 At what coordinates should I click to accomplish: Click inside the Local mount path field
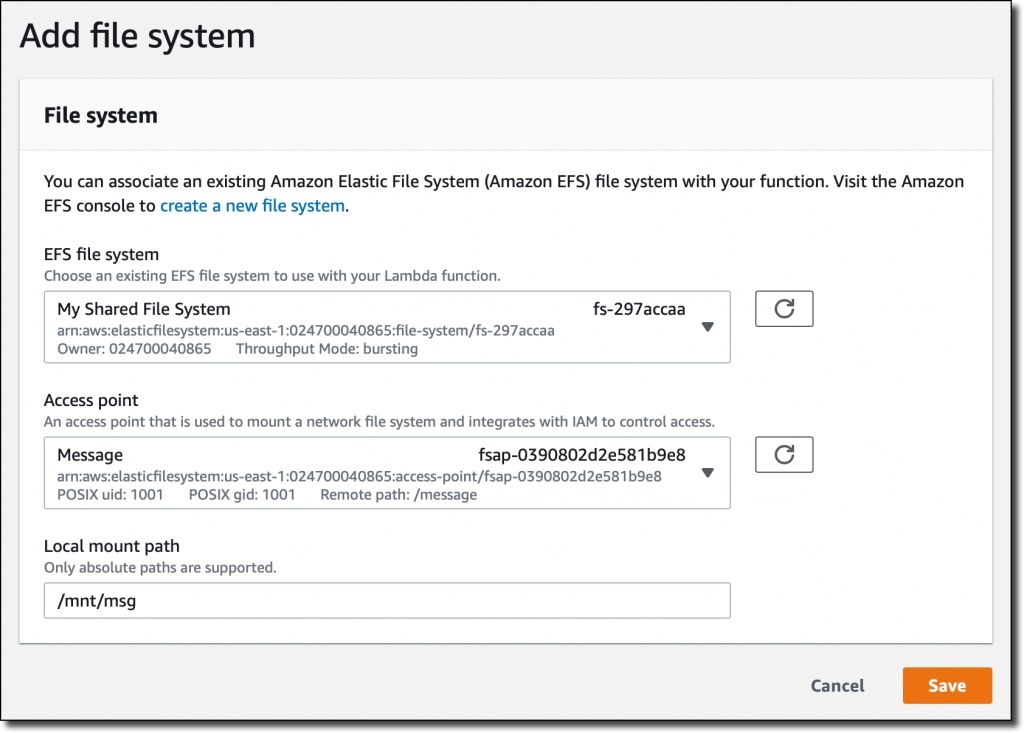[x=387, y=600]
